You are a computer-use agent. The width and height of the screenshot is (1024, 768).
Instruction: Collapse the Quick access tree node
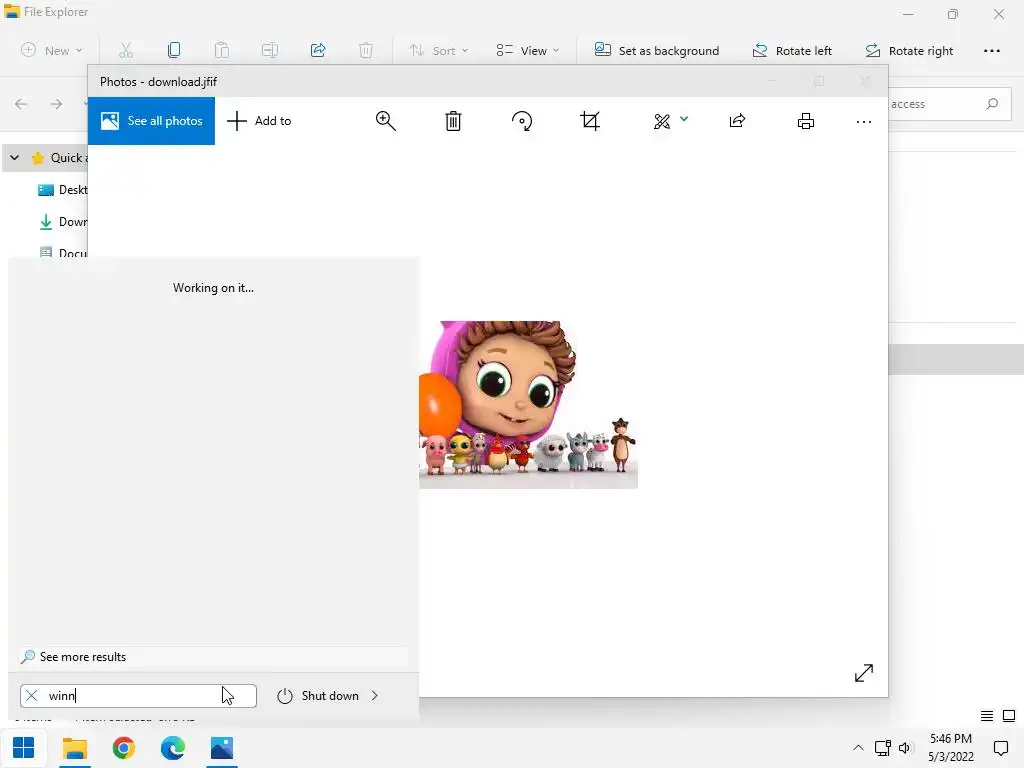(x=14, y=157)
